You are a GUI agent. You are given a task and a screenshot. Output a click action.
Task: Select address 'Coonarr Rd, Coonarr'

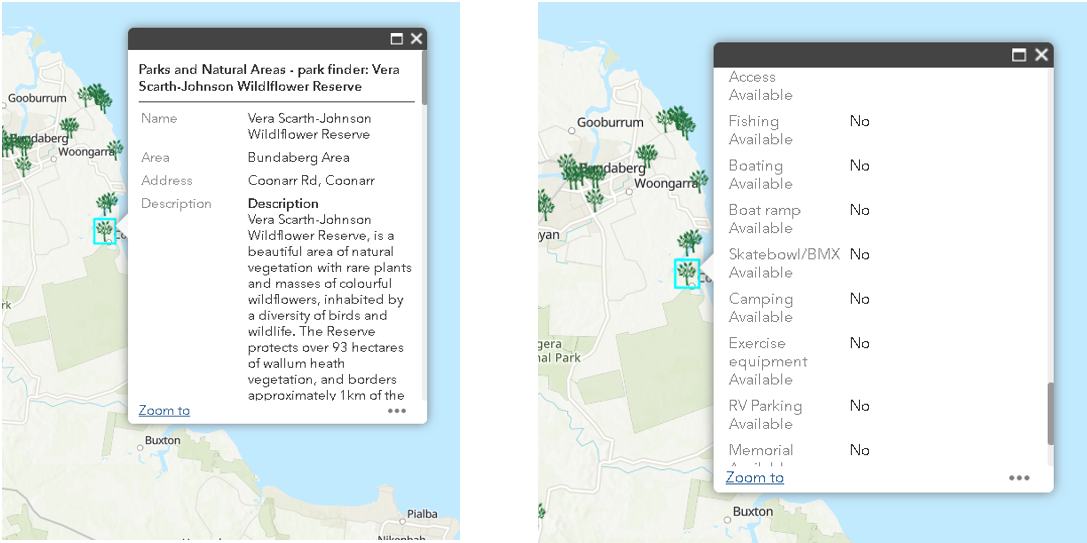pos(311,180)
